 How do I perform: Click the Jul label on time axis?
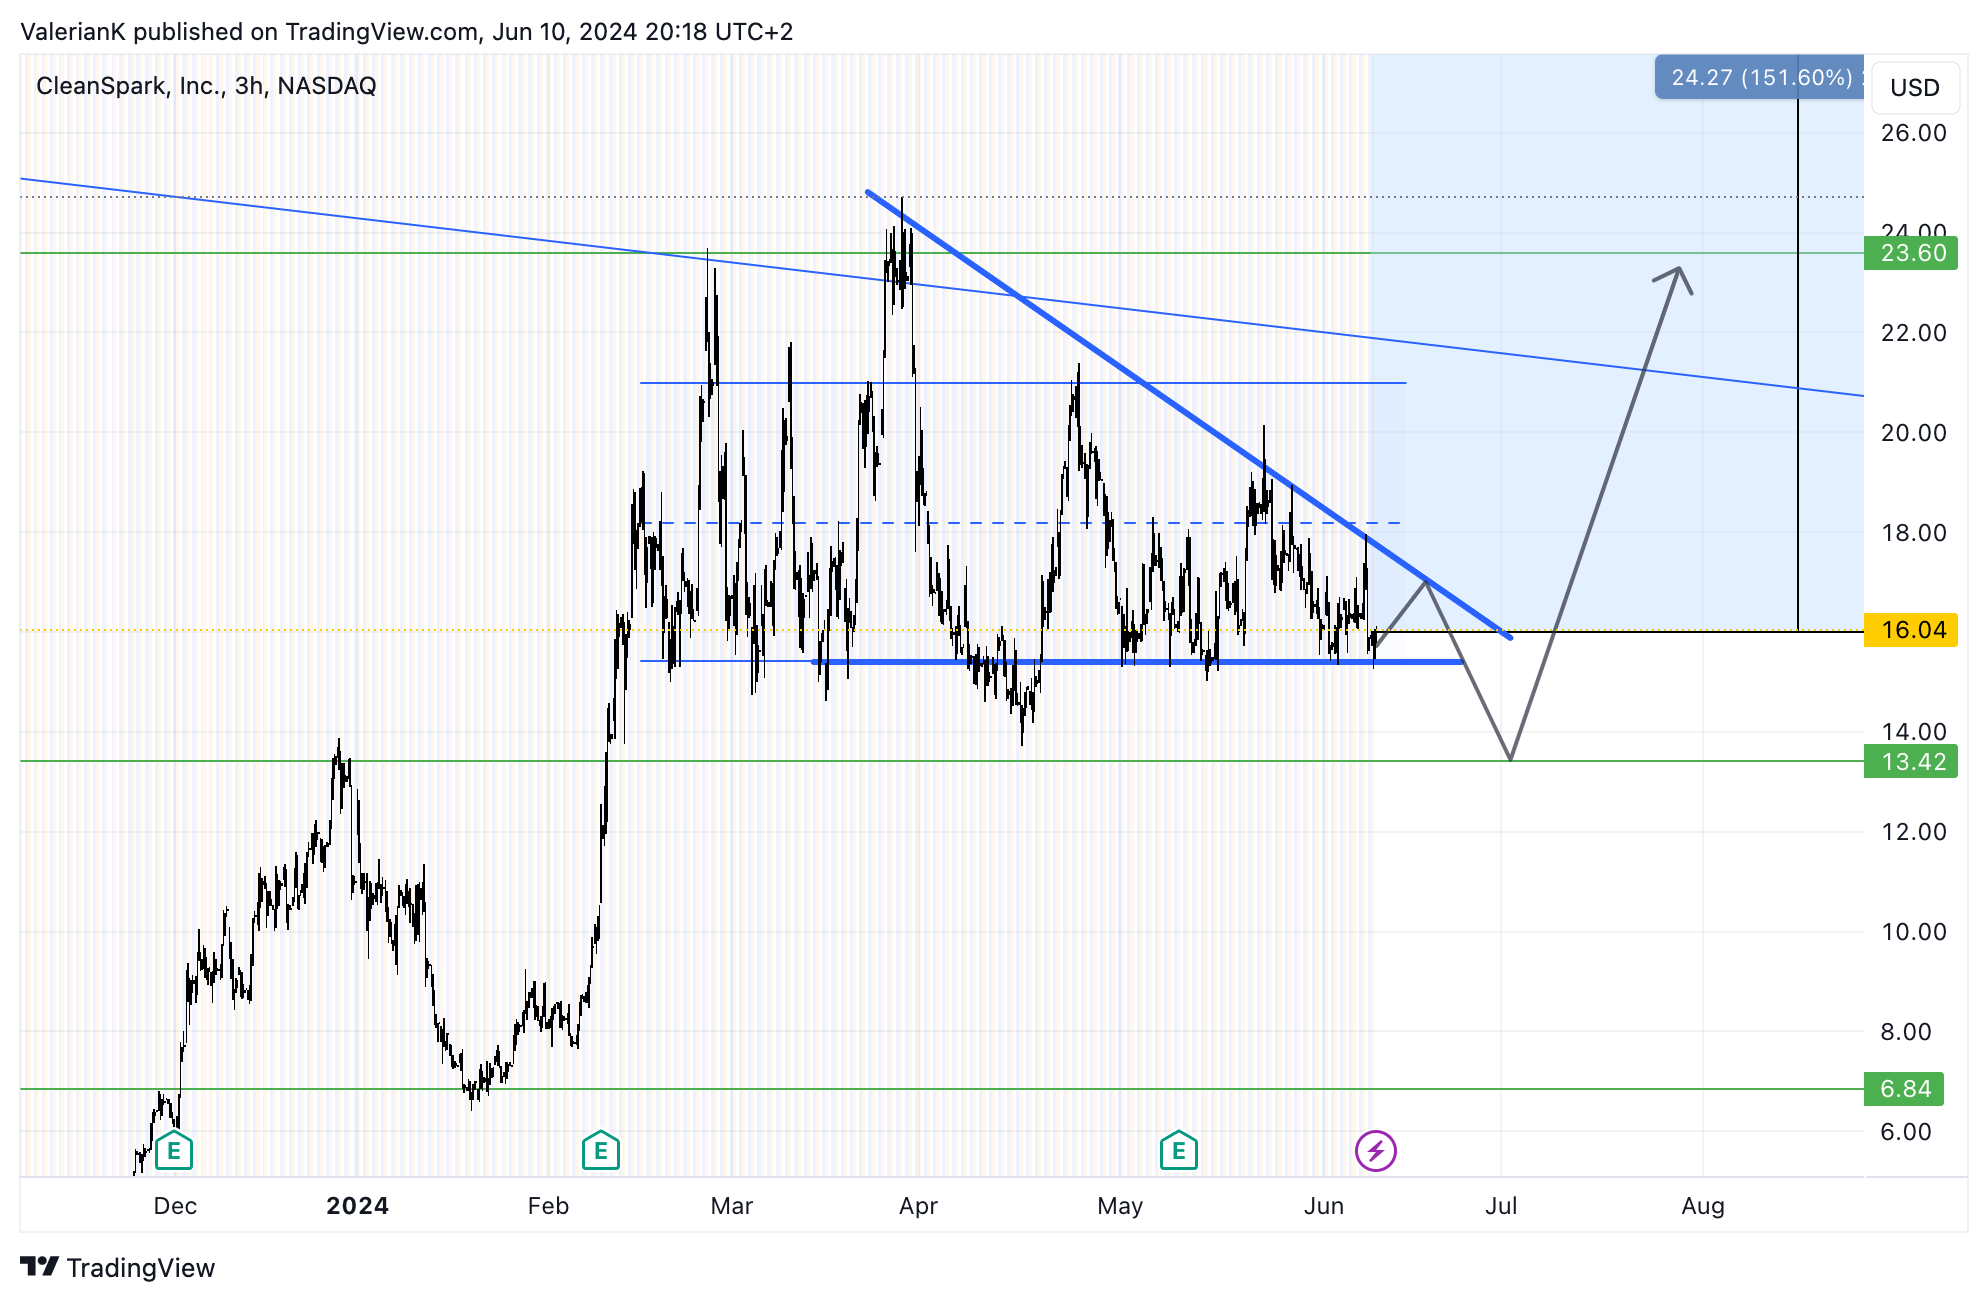pyautogui.click(x=1501, y=1206)
